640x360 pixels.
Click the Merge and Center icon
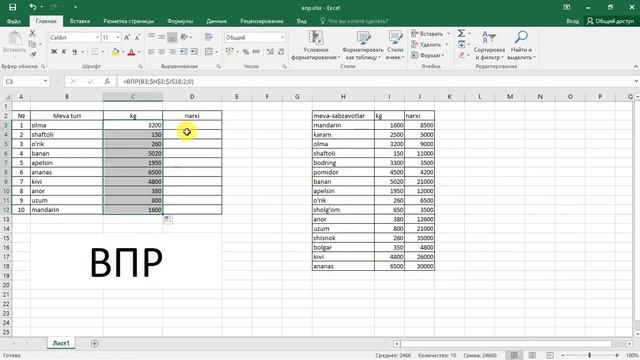click(209, 52)
